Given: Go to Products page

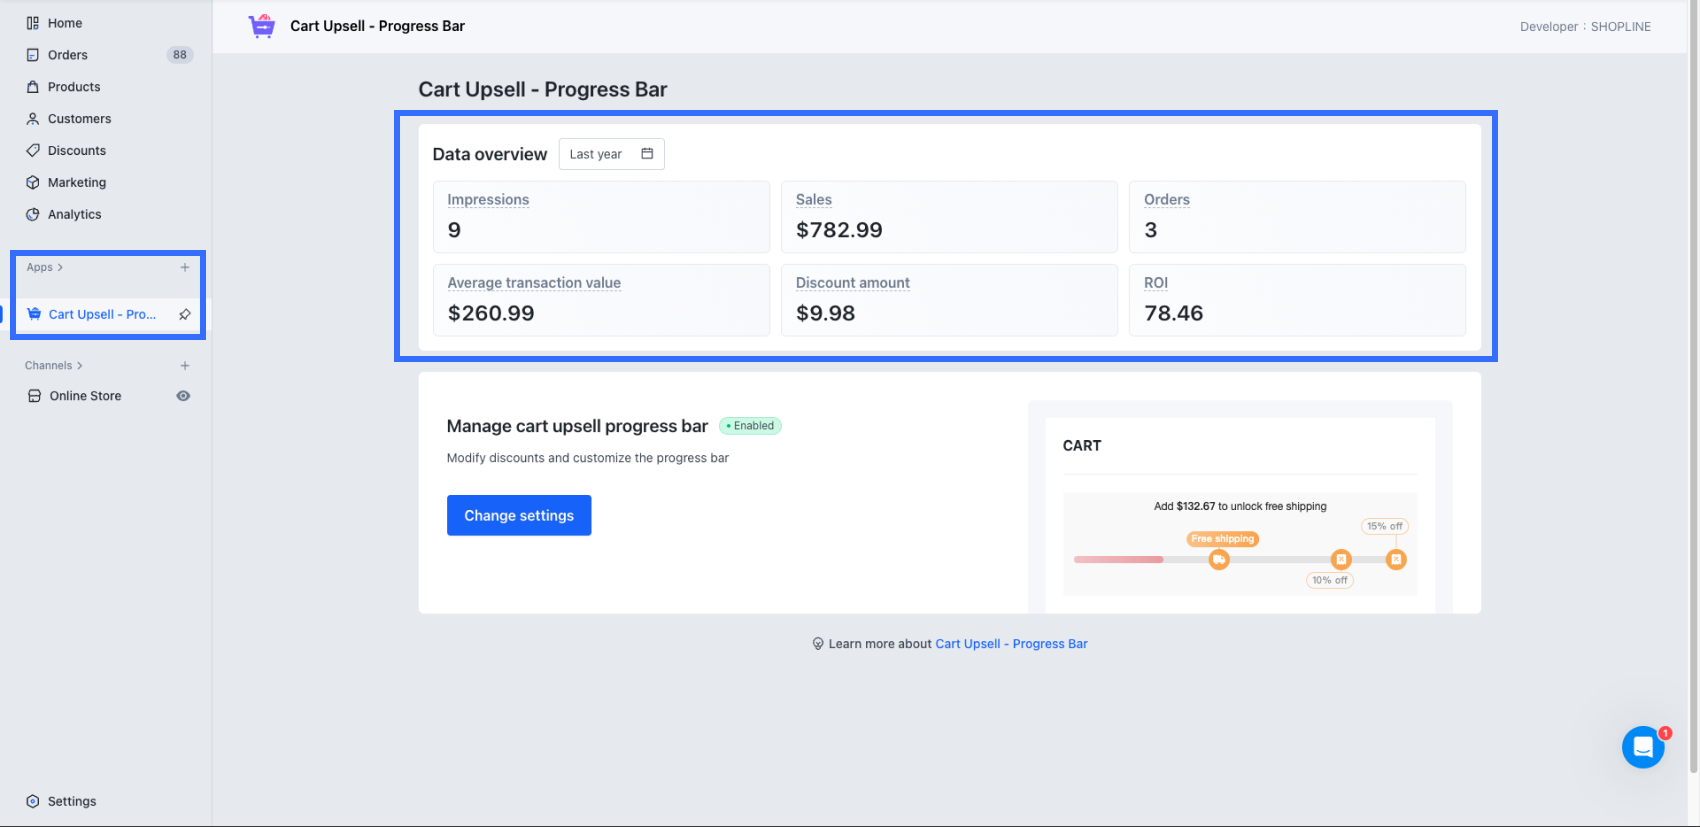Looking at the screenshot, I should 74,87.
